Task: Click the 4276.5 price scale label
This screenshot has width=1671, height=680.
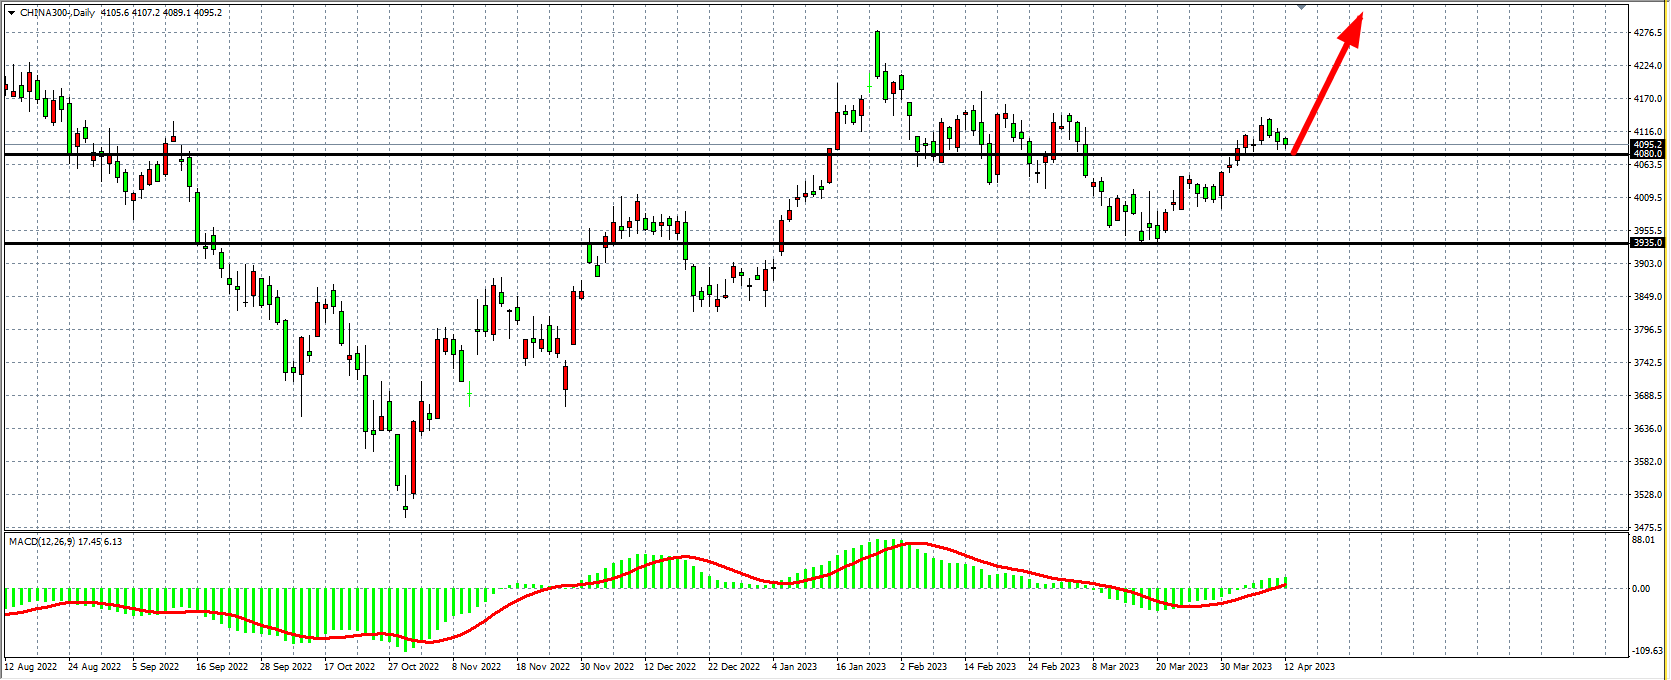Action: click(x=1647, y=33)
